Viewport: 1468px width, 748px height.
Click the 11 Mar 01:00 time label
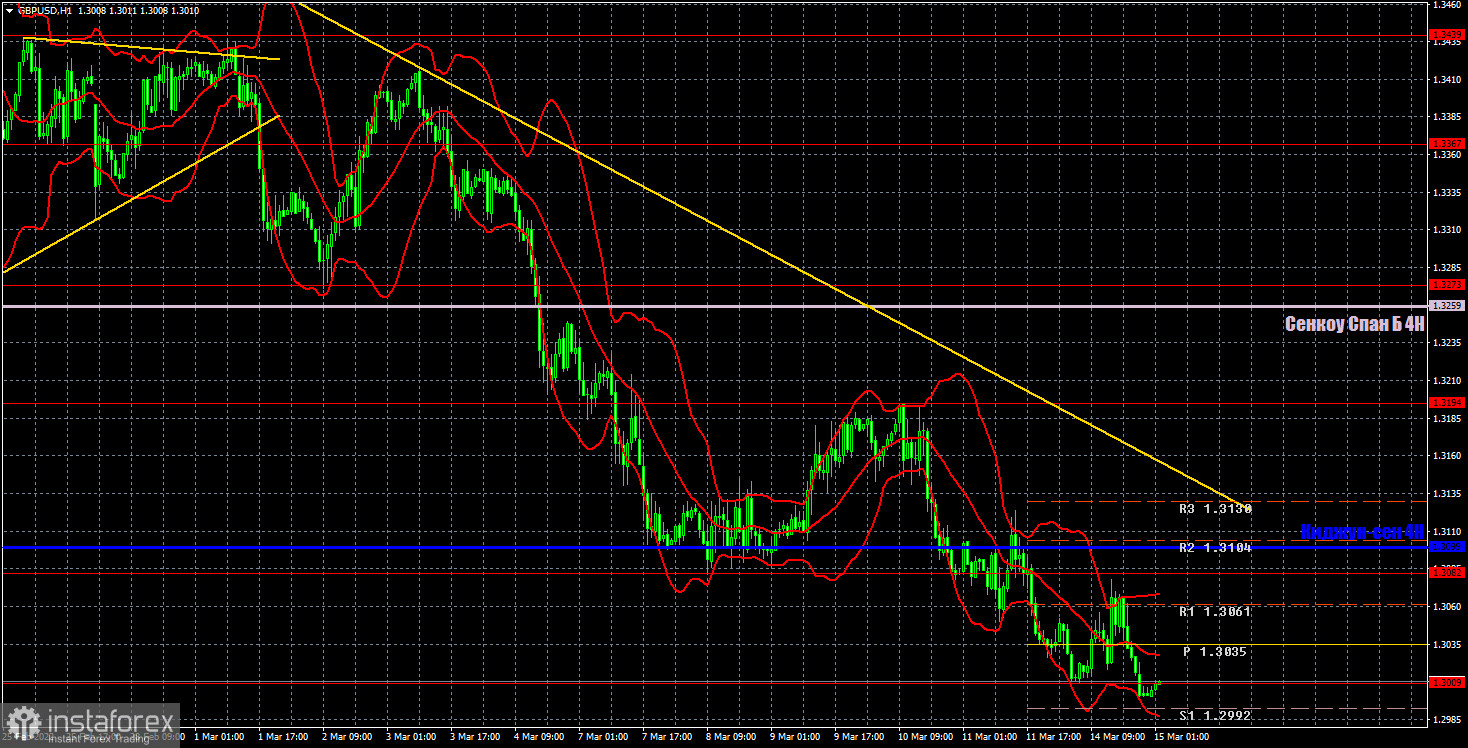click(988, 737)
